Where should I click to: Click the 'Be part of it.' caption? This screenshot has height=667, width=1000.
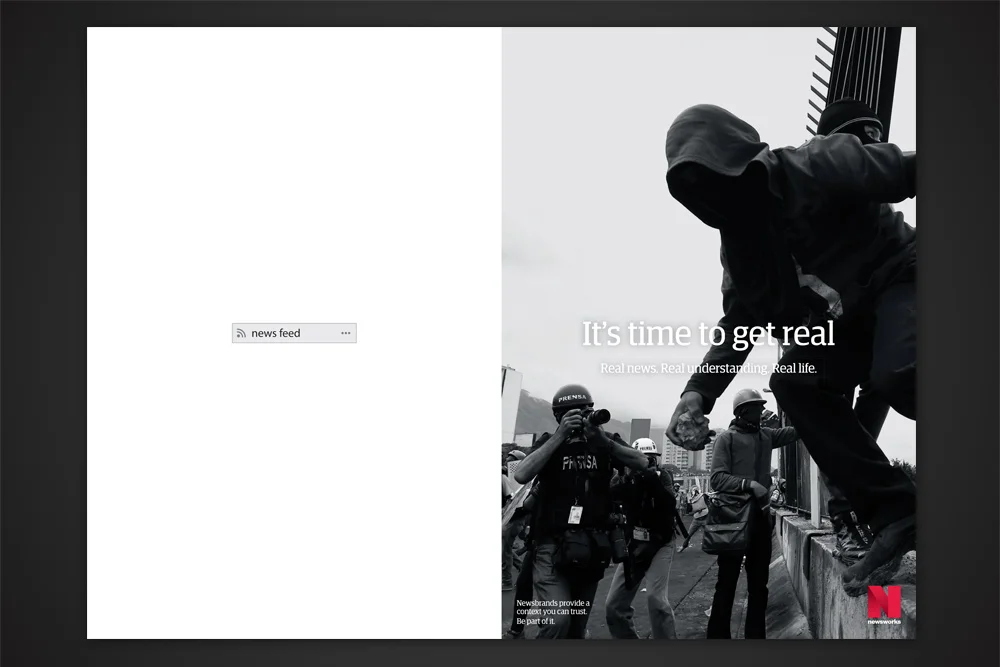coord(535,619)
